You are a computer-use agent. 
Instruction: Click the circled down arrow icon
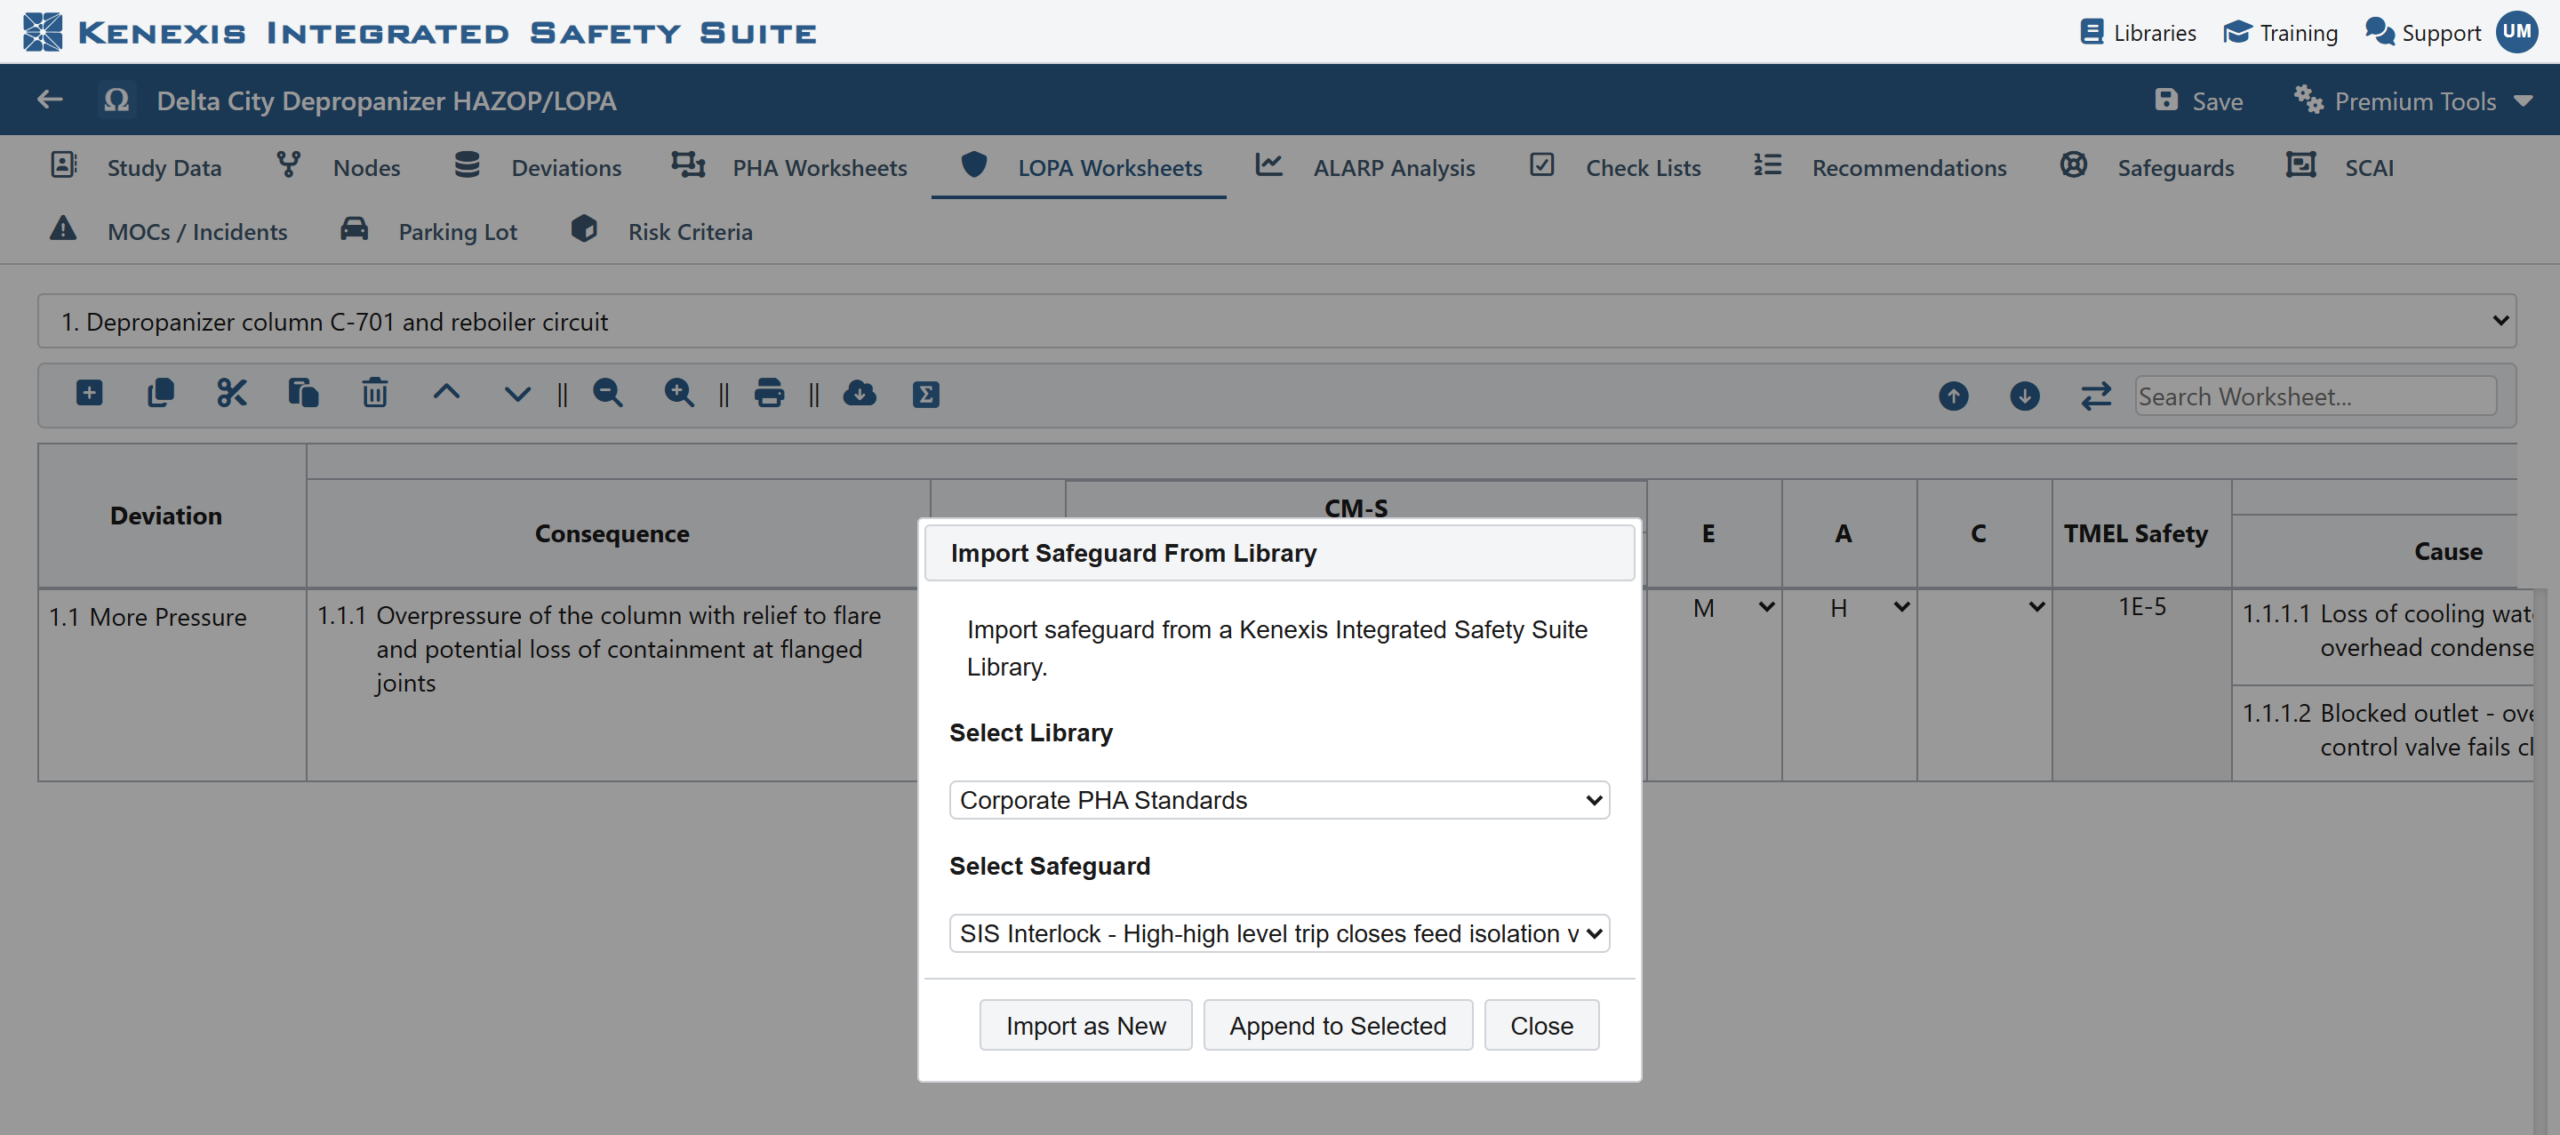2025,396
